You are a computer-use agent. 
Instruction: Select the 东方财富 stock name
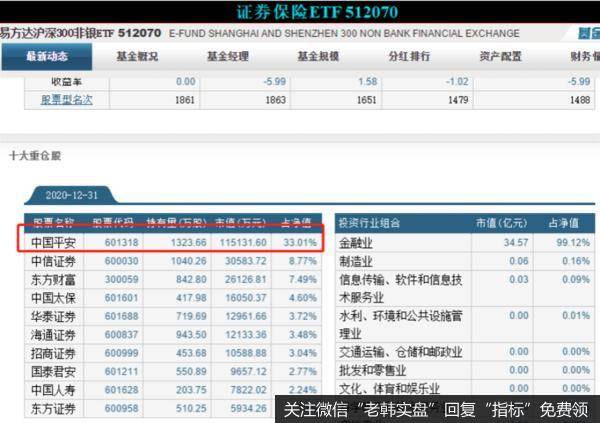coord(53,279)
